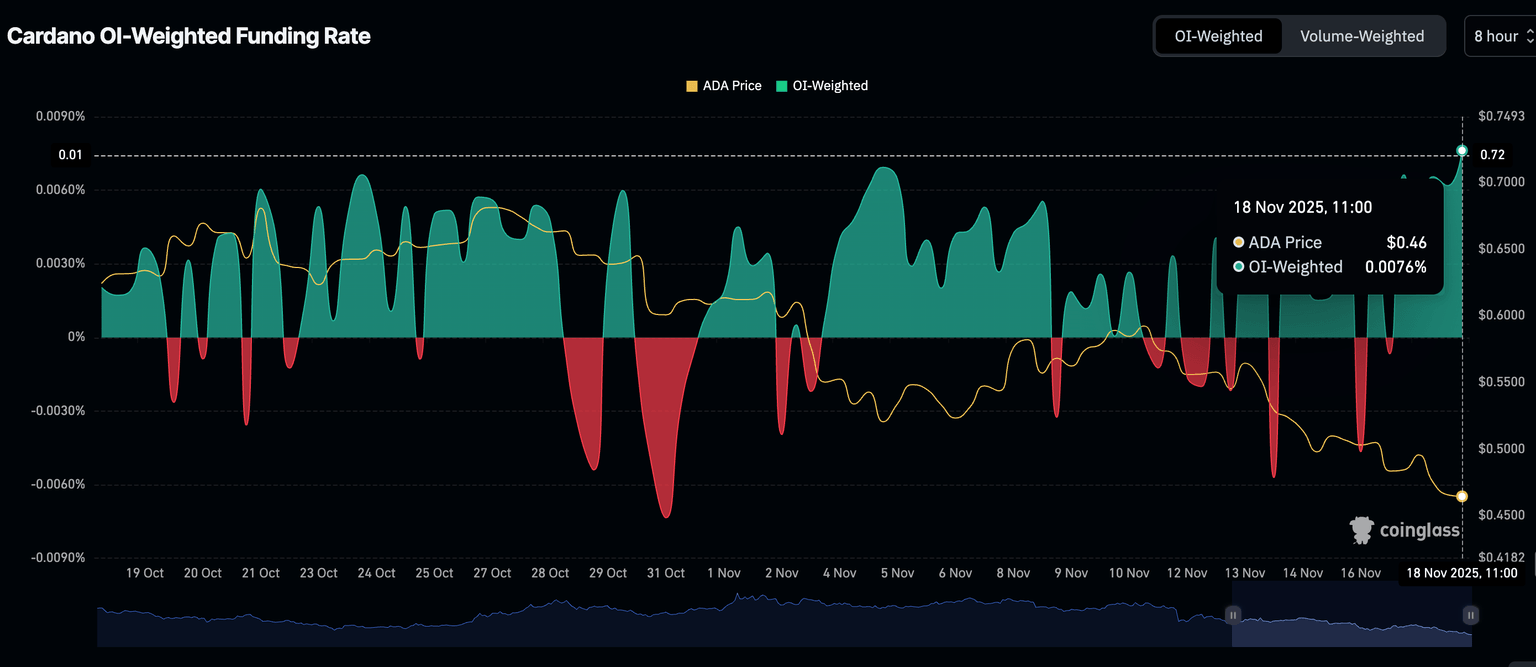This screenshot has height=667, width=1536.
Task: Click the up-down arrows beside 8 hour
Action: (x=1528, y=36)
